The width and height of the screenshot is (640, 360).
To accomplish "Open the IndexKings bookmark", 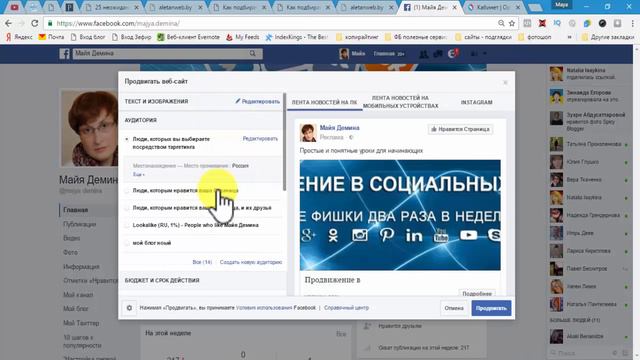I will tap(296, 37).
